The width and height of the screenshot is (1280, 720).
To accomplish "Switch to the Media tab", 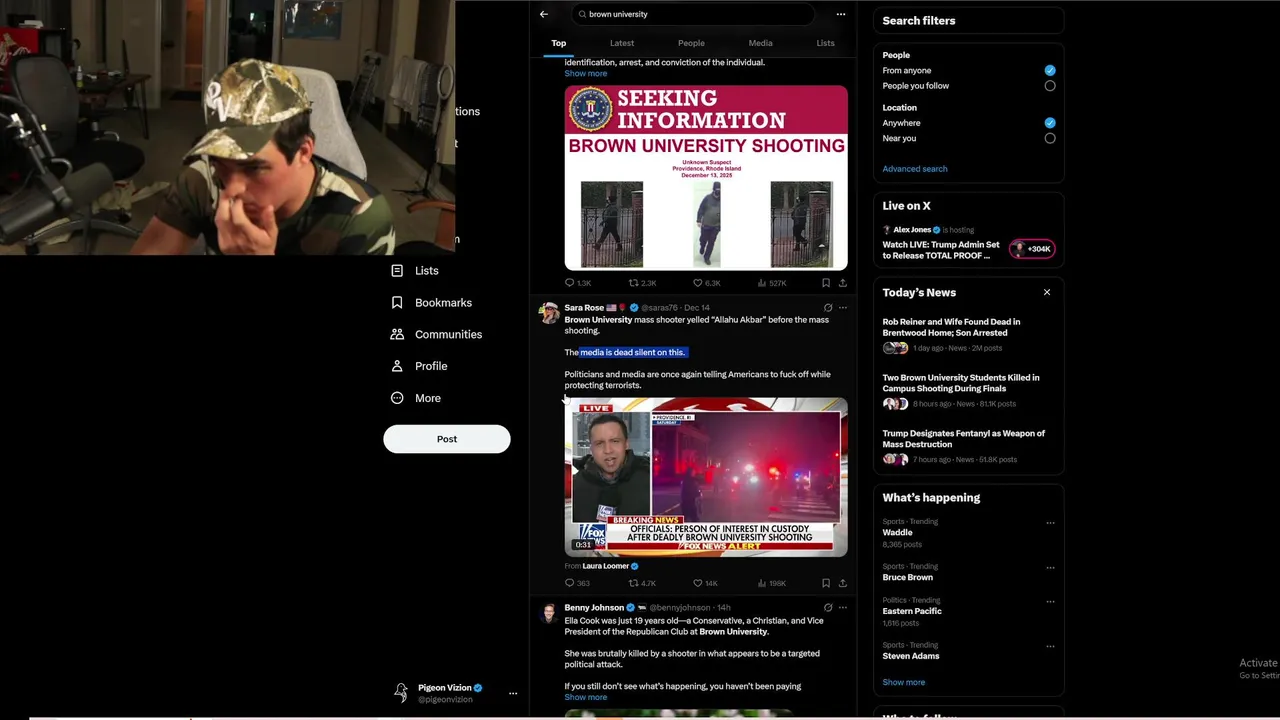I will (x=760, y=43).
